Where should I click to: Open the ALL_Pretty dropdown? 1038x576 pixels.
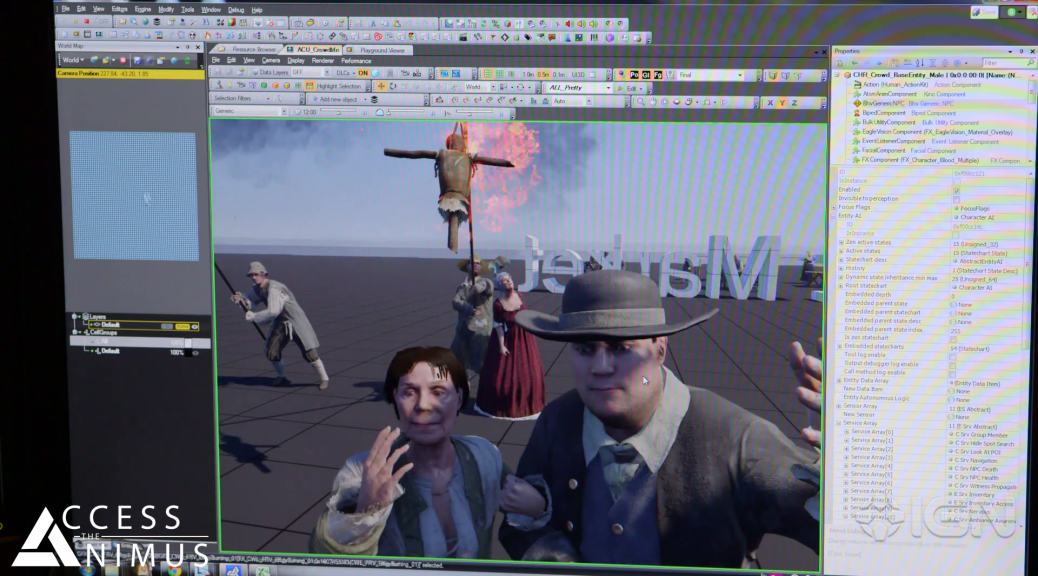click(578, 88)
